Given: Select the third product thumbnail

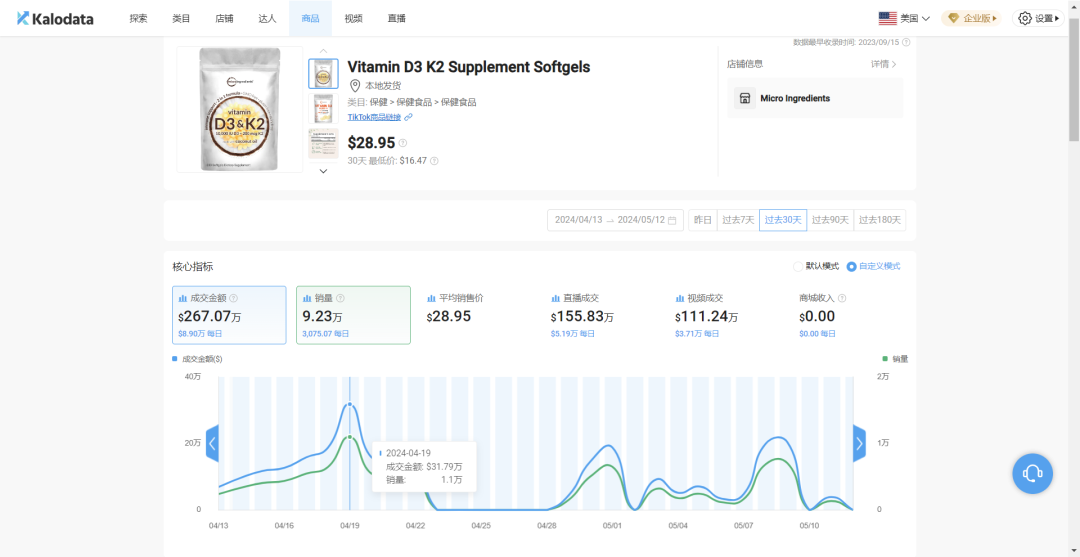Looking at the screenshot, I should click(x=323, y=144).
